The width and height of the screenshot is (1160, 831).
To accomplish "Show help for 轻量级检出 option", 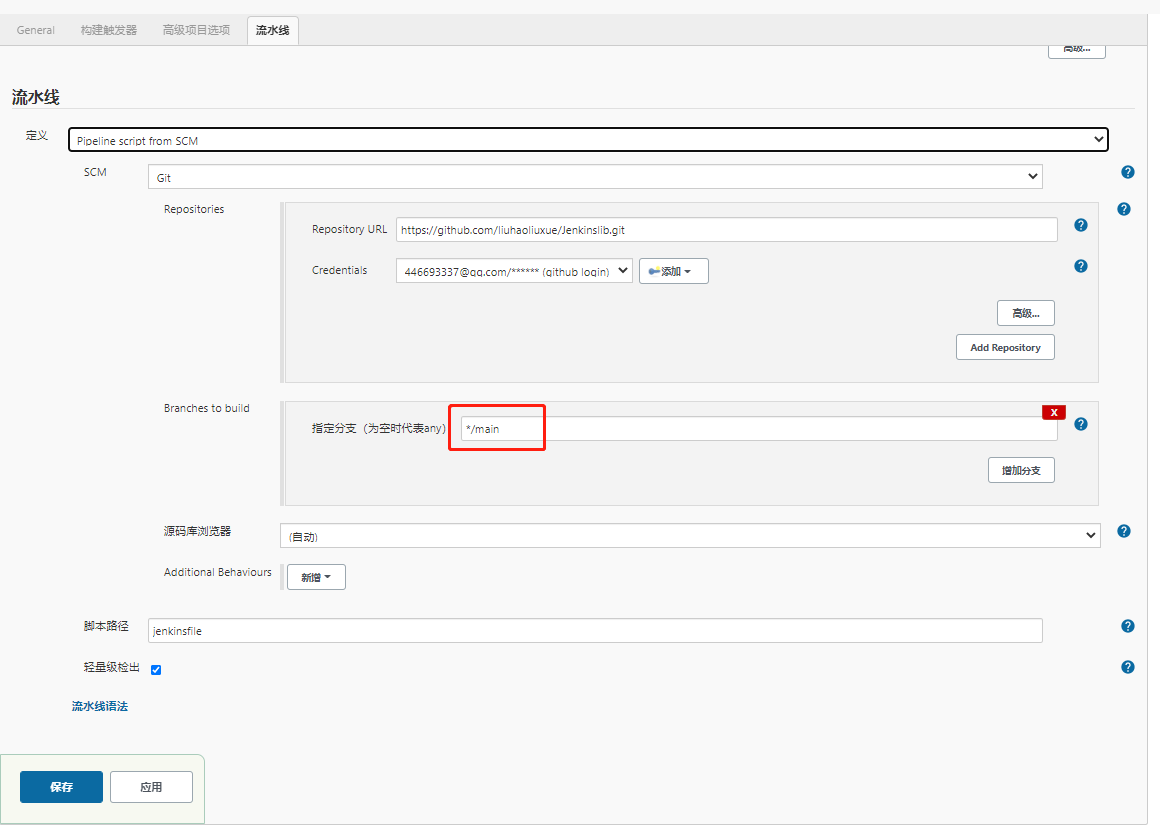I will [1127, 667].
